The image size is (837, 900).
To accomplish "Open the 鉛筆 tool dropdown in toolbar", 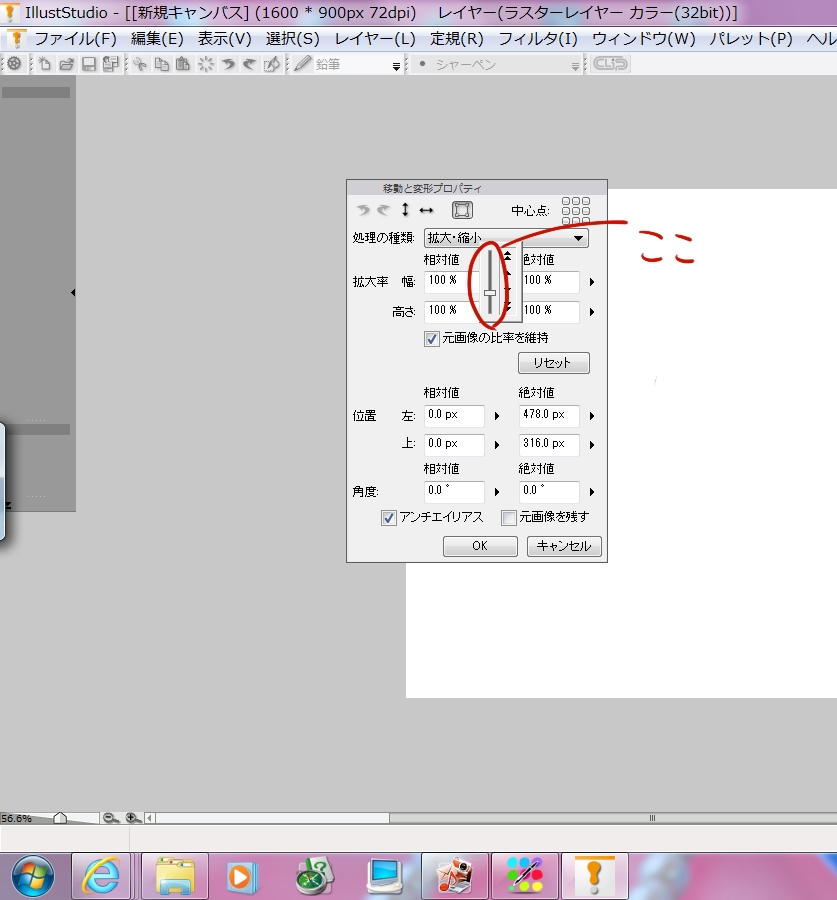I will pyautogui.click(x=396, y=65).
